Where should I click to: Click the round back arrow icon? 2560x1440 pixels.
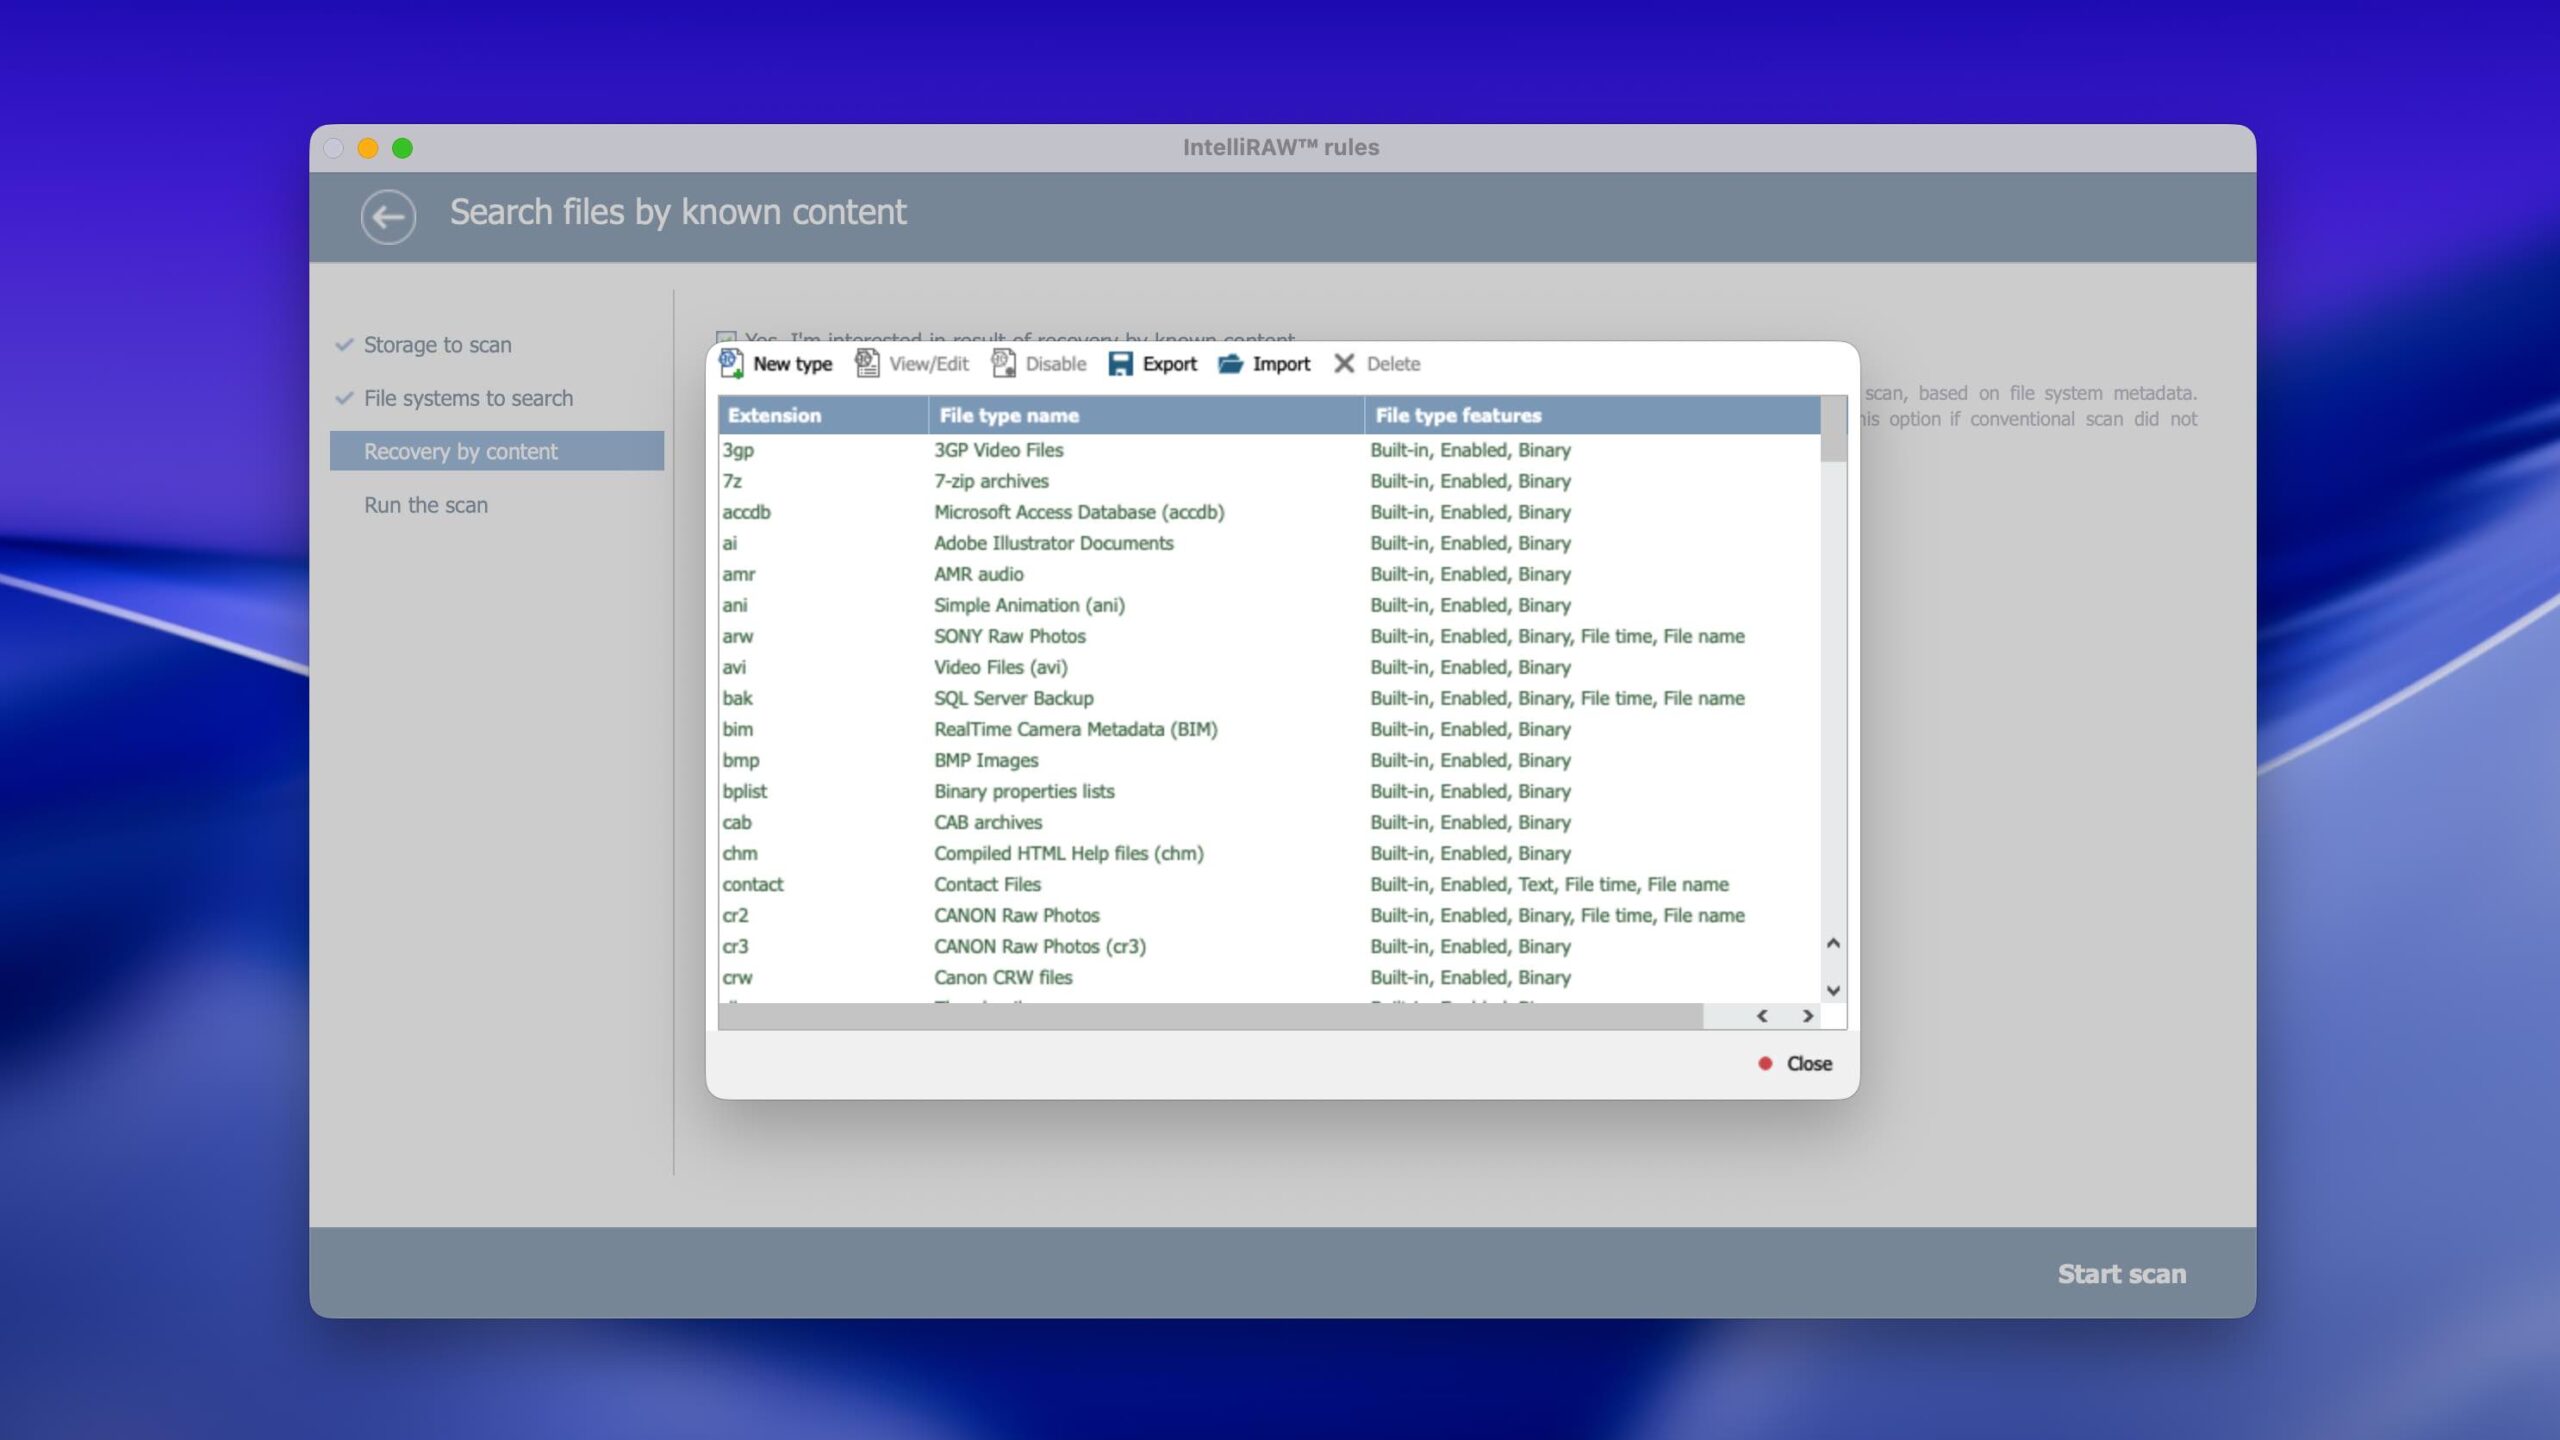point(388,216)
